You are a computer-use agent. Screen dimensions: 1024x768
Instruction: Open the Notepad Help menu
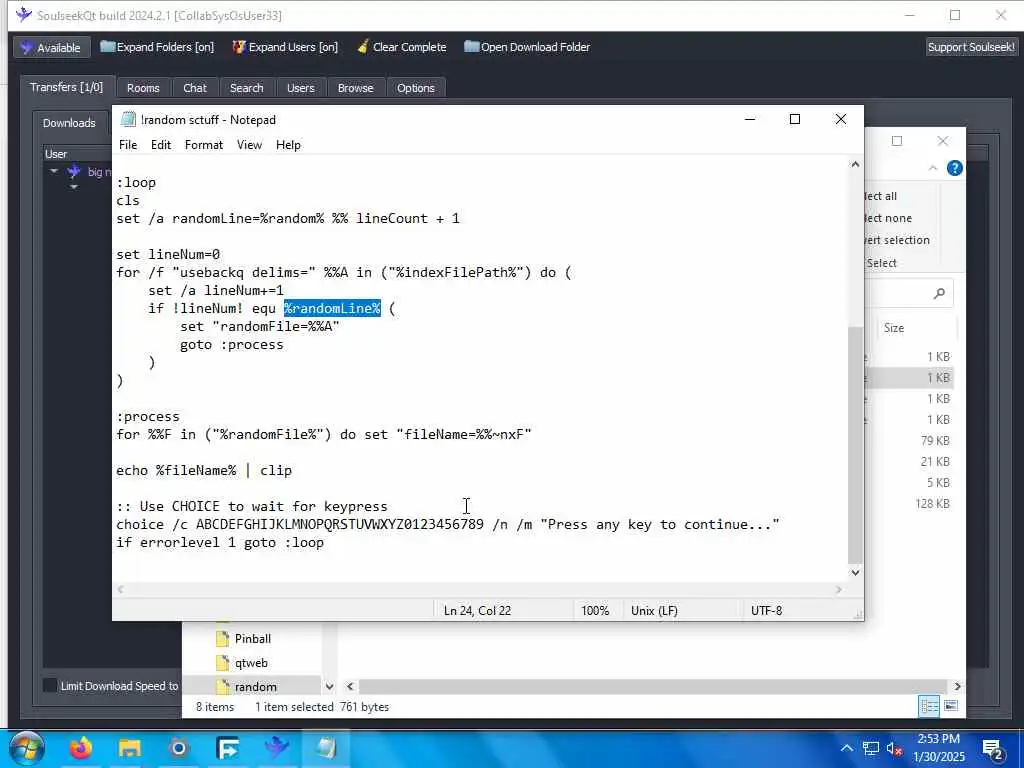tap(288, 144)
